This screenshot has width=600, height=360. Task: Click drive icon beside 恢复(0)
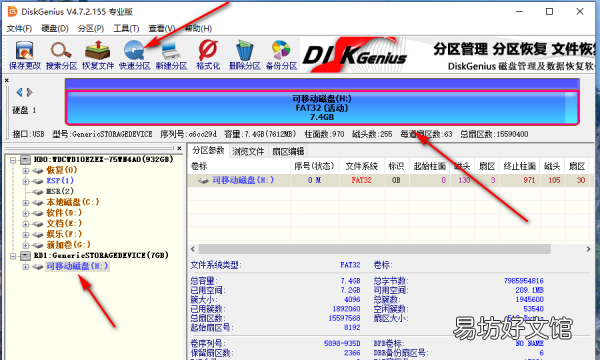[38, 170]
